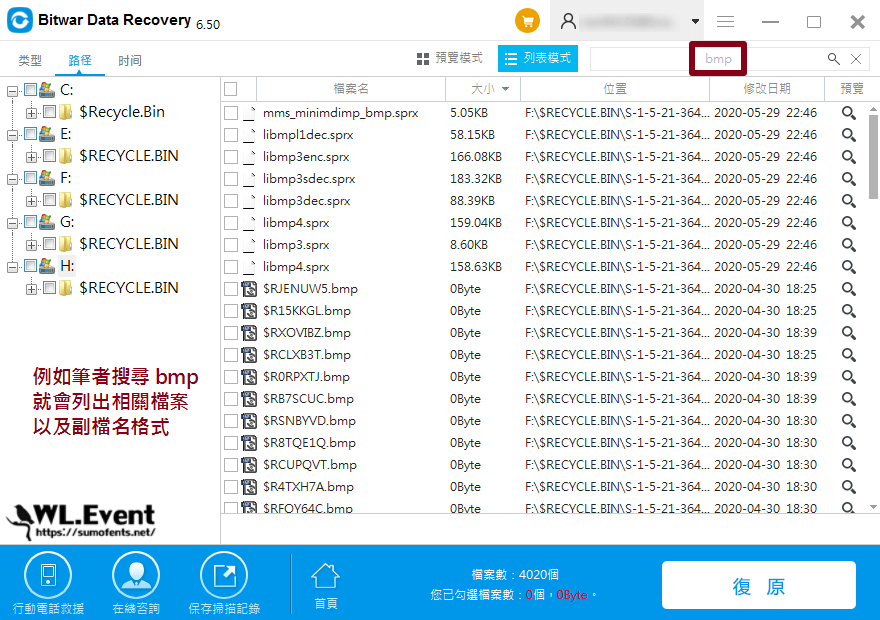
Task: Click scrollbar up arrow in file list
Action: (x=873, y=109)
